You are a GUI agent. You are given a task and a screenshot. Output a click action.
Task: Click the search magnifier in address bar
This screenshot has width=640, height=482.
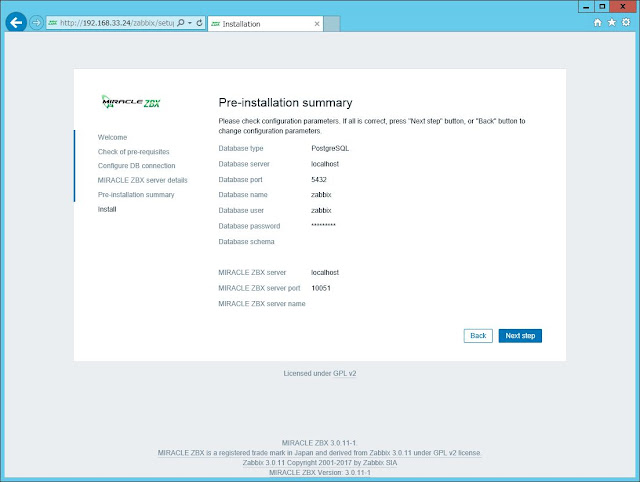(181, 23)
